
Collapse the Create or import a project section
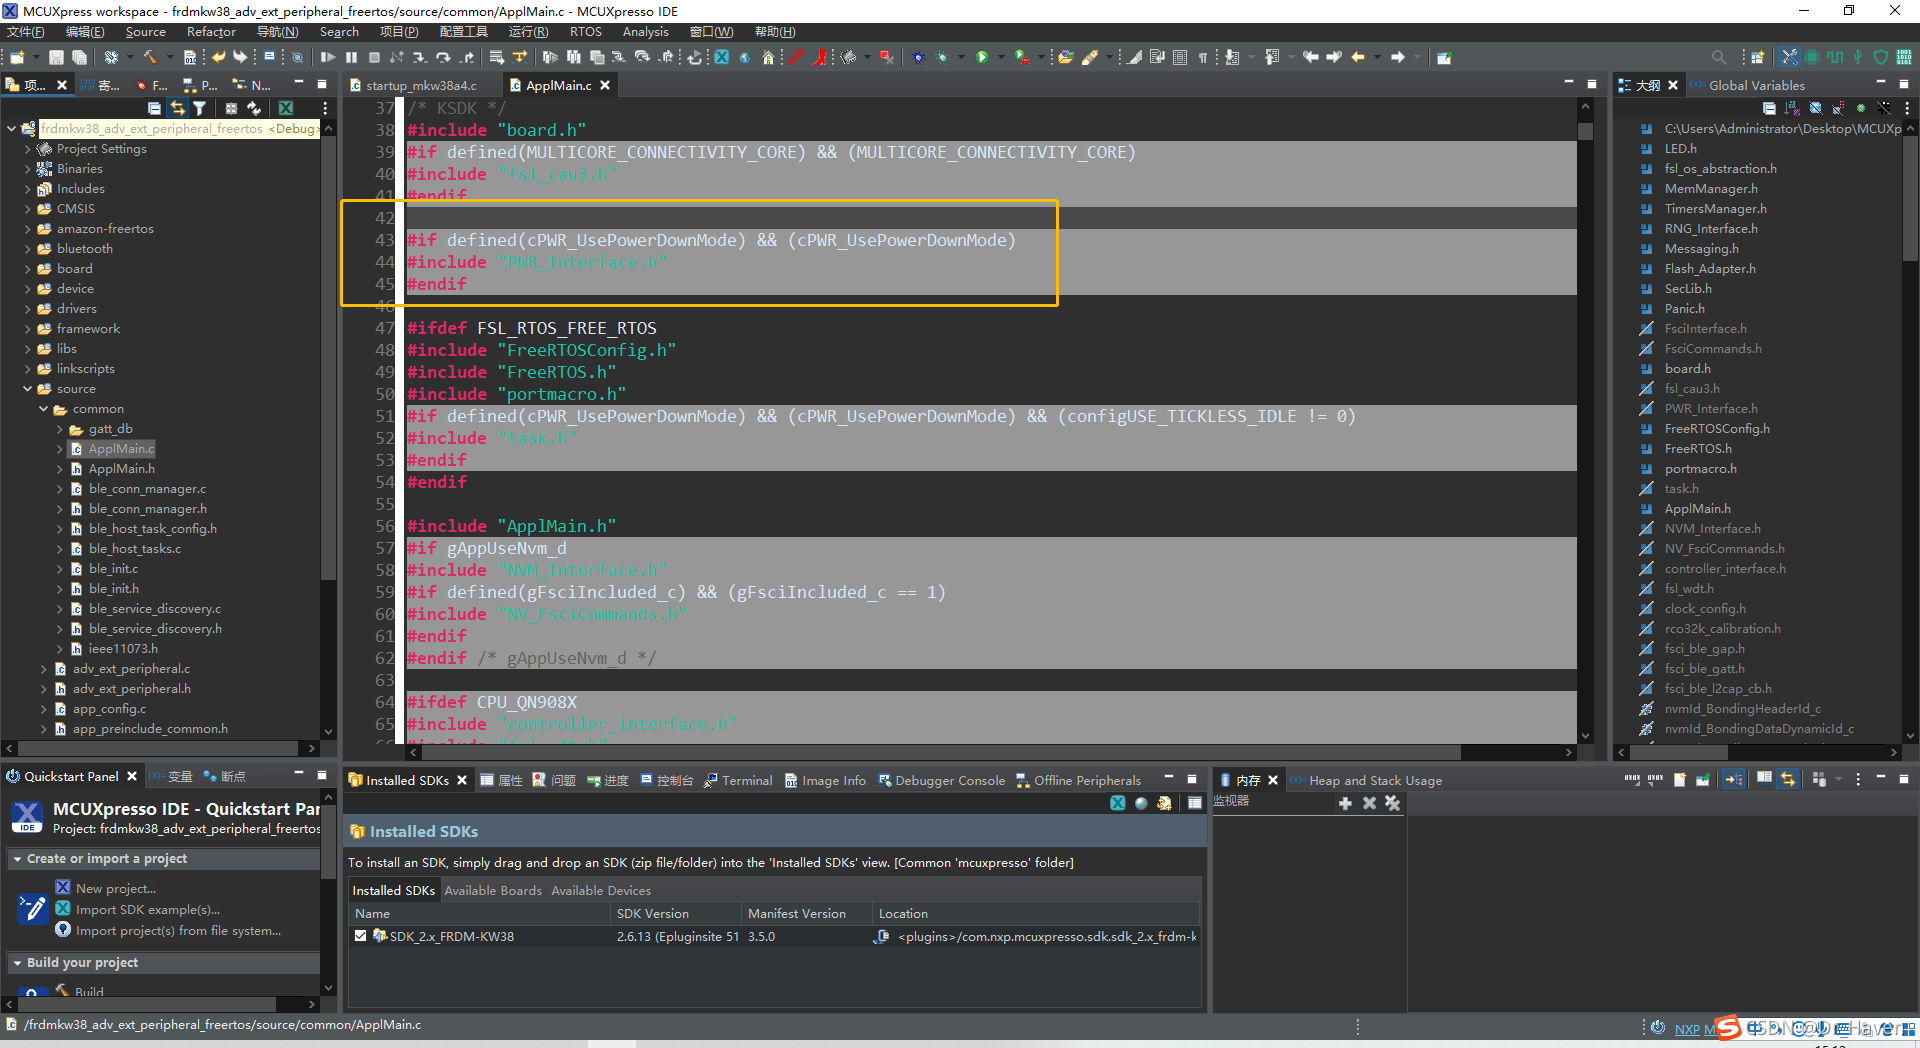click(x=17, y=859)
